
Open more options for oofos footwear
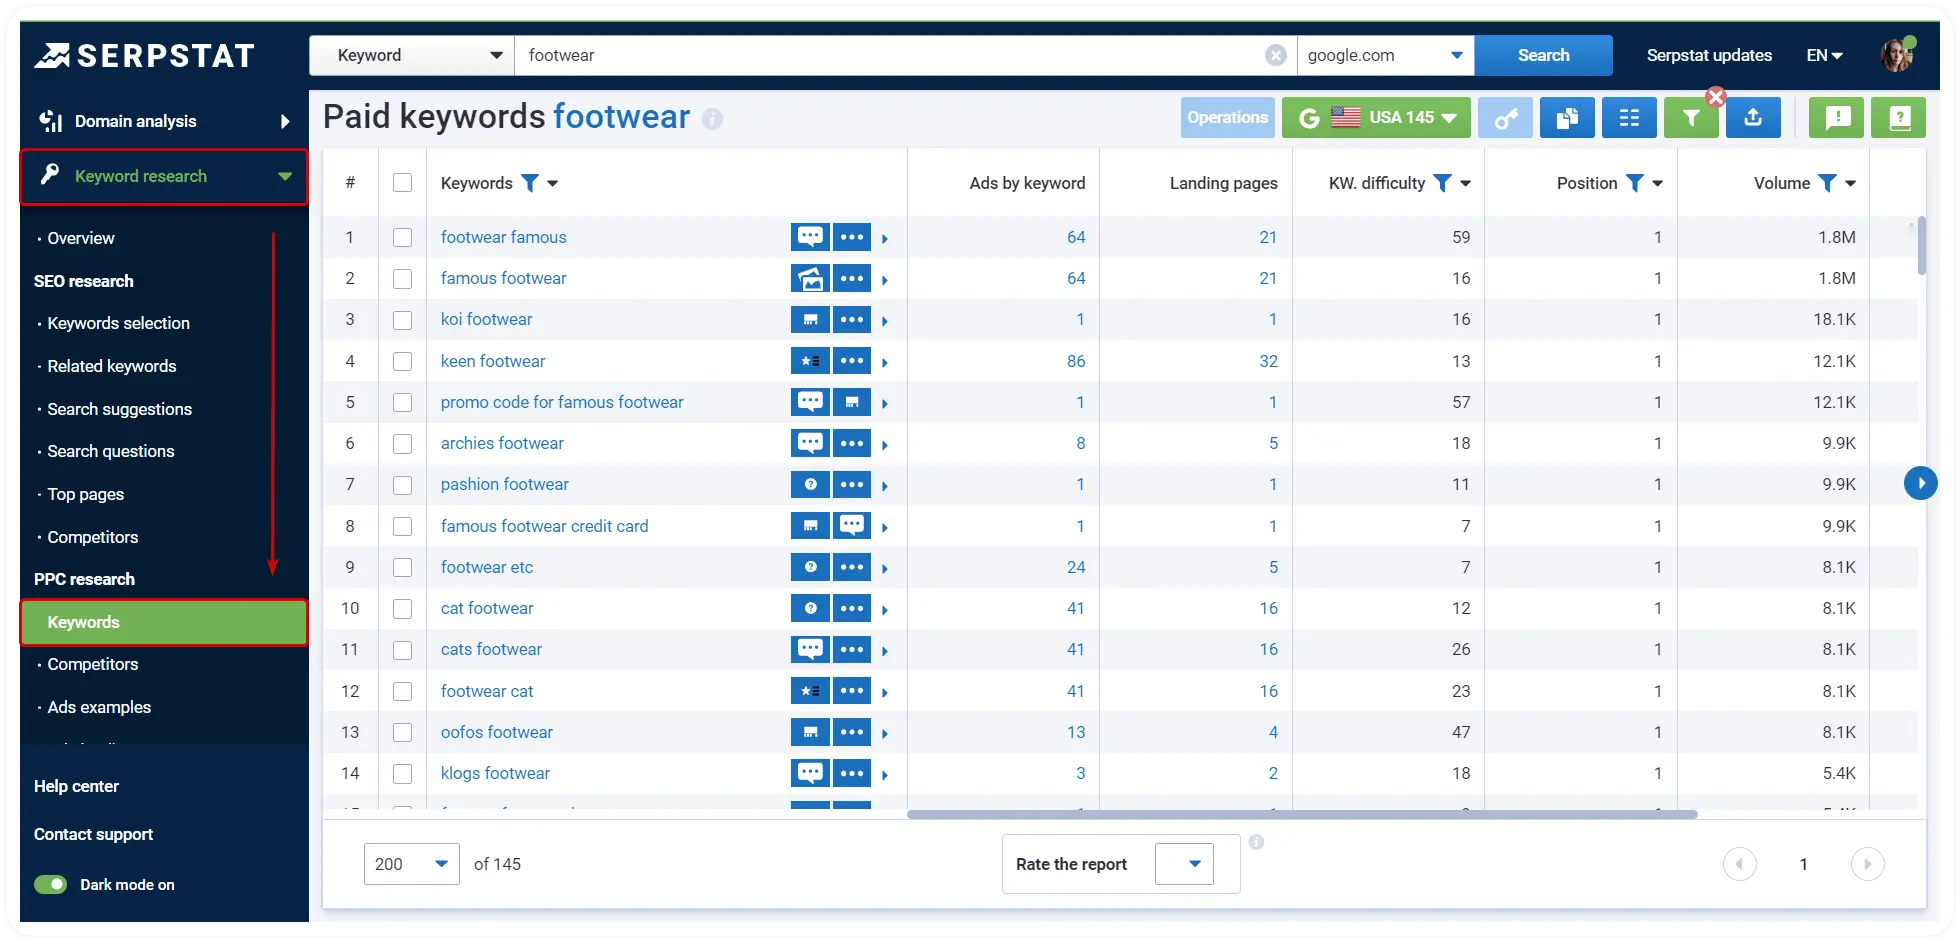[x=852, y=732]
